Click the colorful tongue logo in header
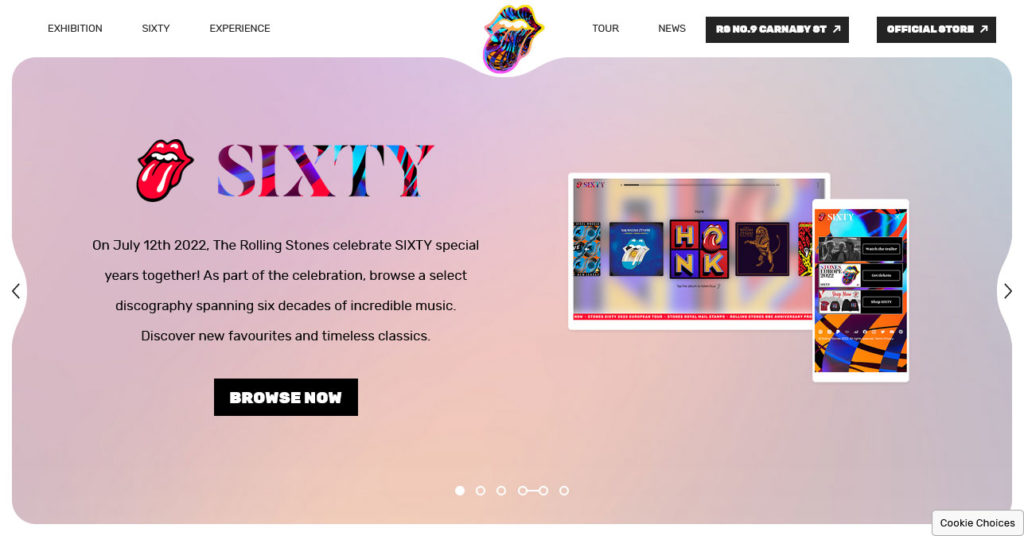This screenshot has height=536, width=1024. [x=512, y=38]
